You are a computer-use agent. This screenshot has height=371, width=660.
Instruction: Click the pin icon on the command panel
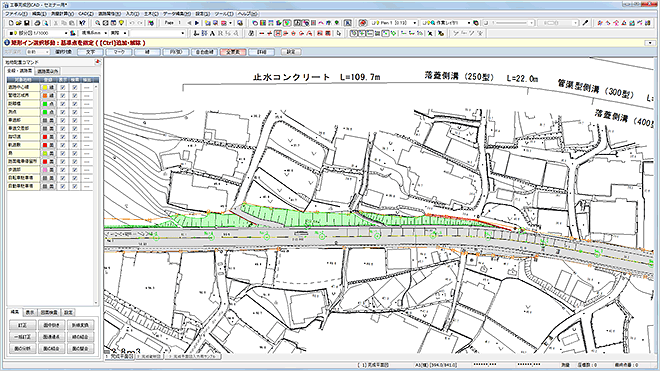pyautogui.click(x=98, y=62)
